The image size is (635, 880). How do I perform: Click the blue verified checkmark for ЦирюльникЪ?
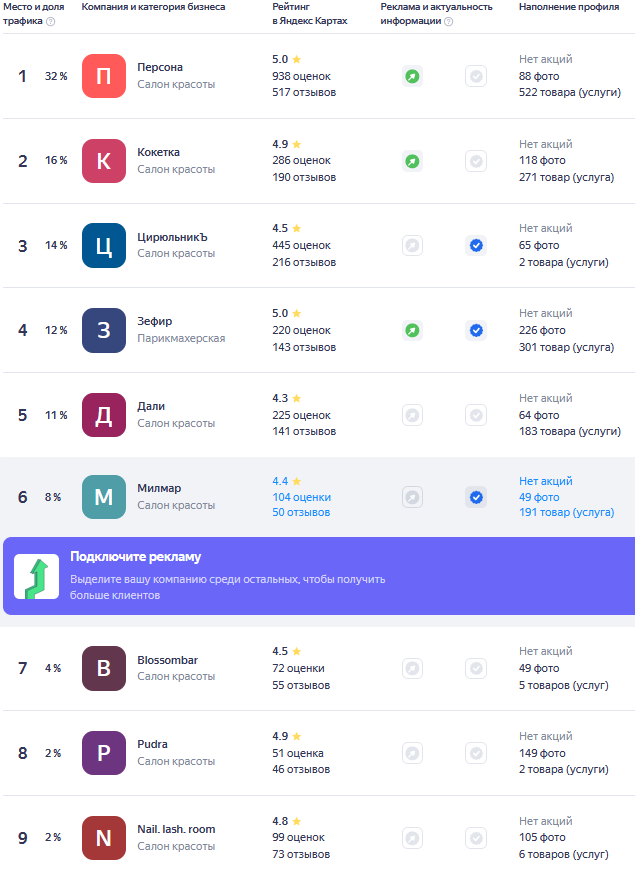[x=476, y=245]
